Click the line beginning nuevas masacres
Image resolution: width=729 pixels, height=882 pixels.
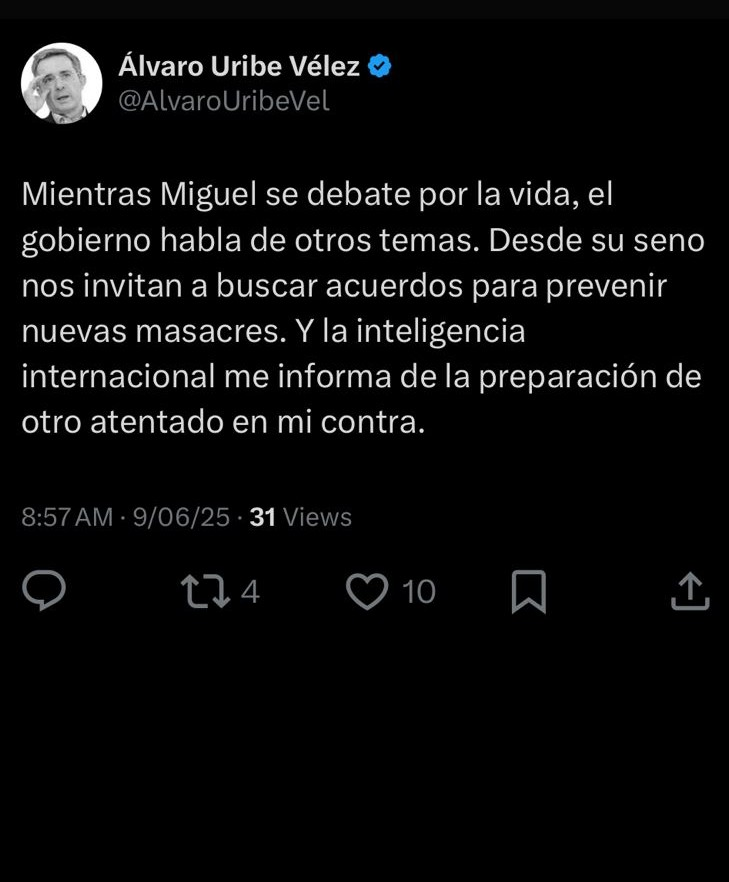(273, 331)
